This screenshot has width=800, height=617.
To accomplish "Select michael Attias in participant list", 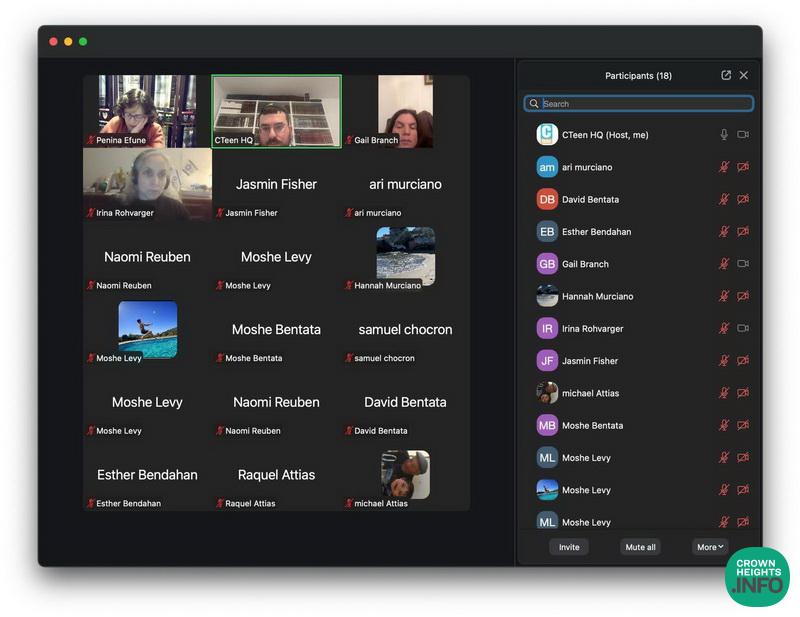I will pyautogui.click(x=590, y=393).
